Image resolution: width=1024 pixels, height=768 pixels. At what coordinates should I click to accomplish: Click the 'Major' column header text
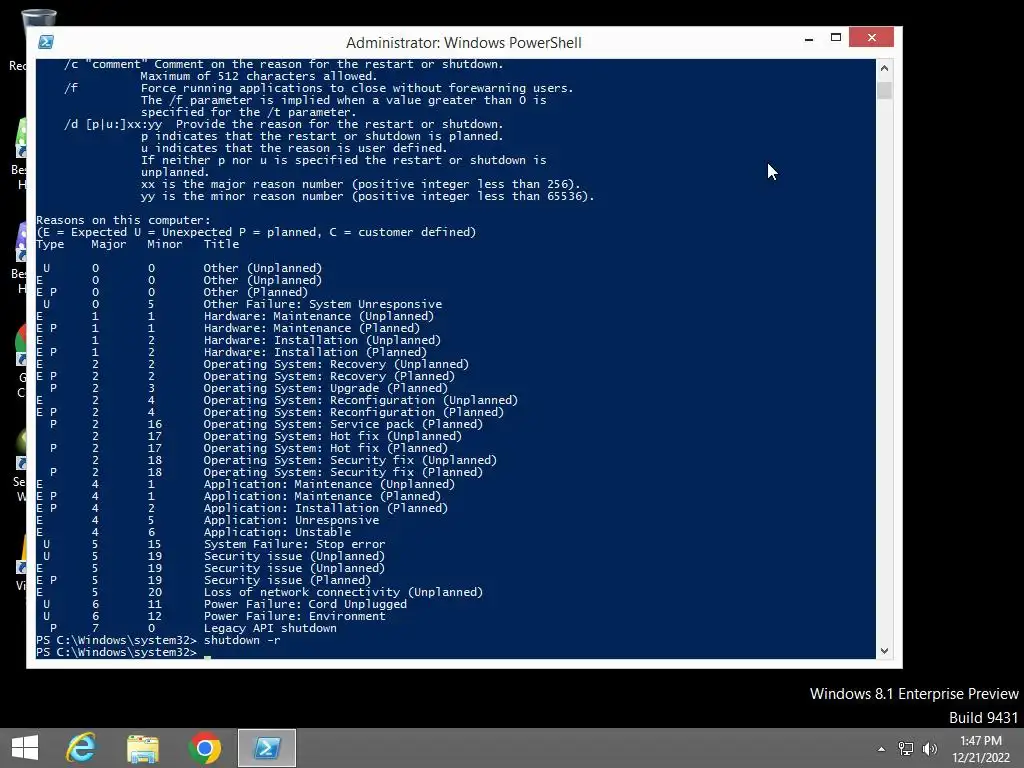pyautogui.click(x=109, y=244)
